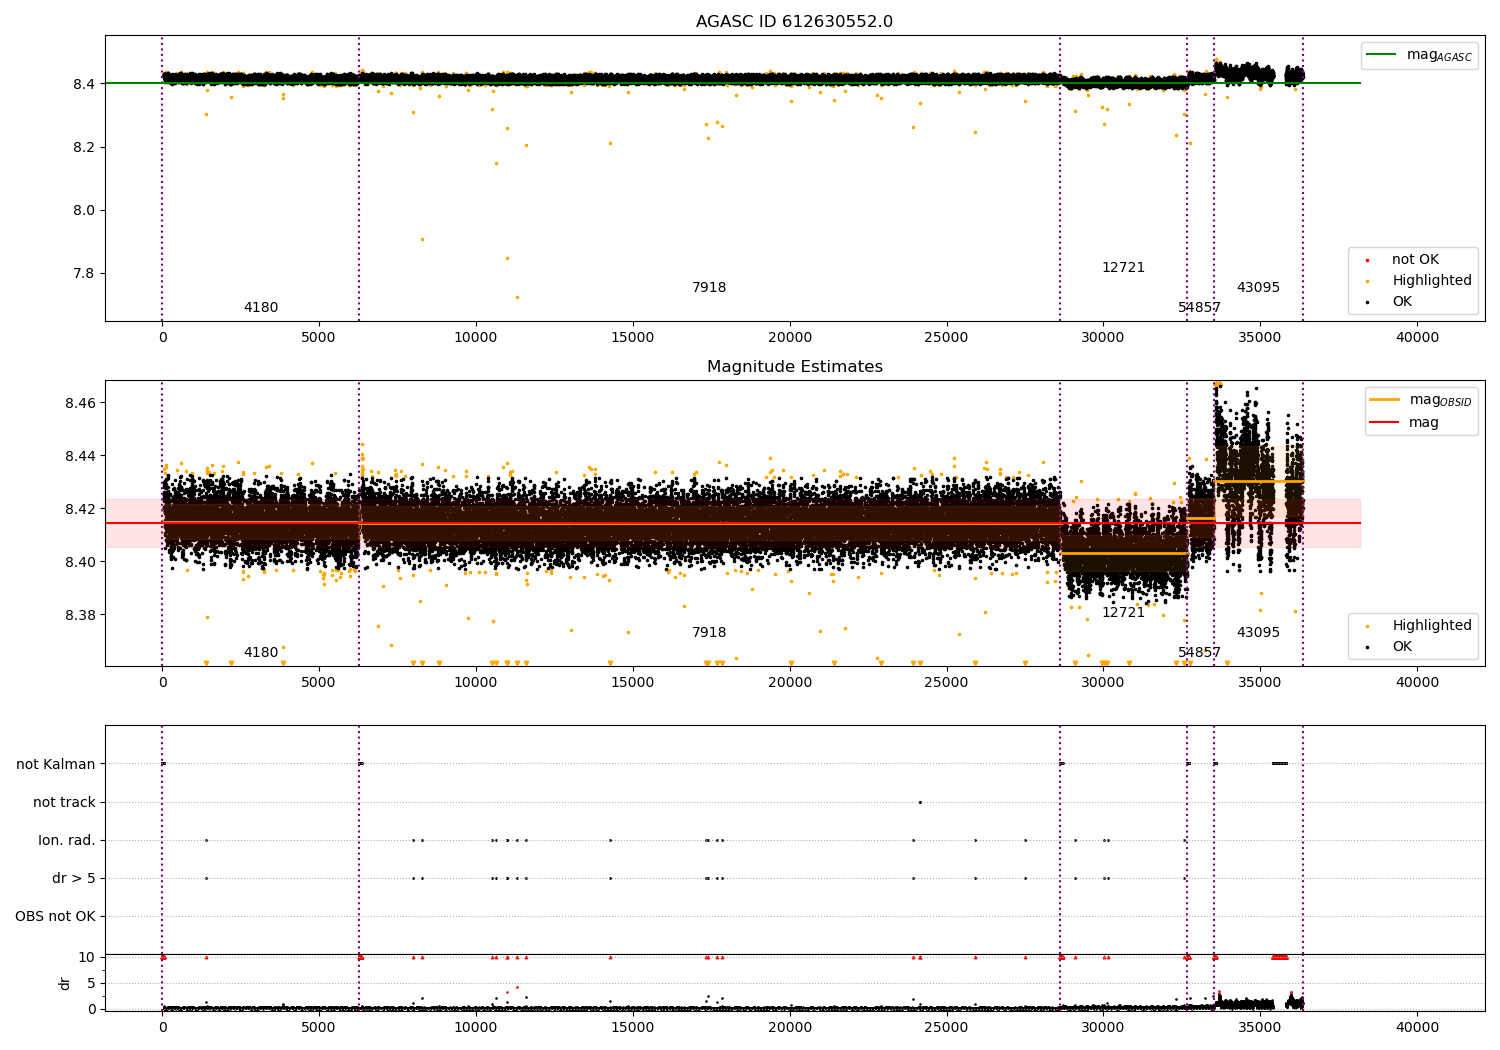Click x-axis tick 15000 under middle plot
Image resolution: width=1500 pixels, height=1050 pixels.
[x=633, y=683]
